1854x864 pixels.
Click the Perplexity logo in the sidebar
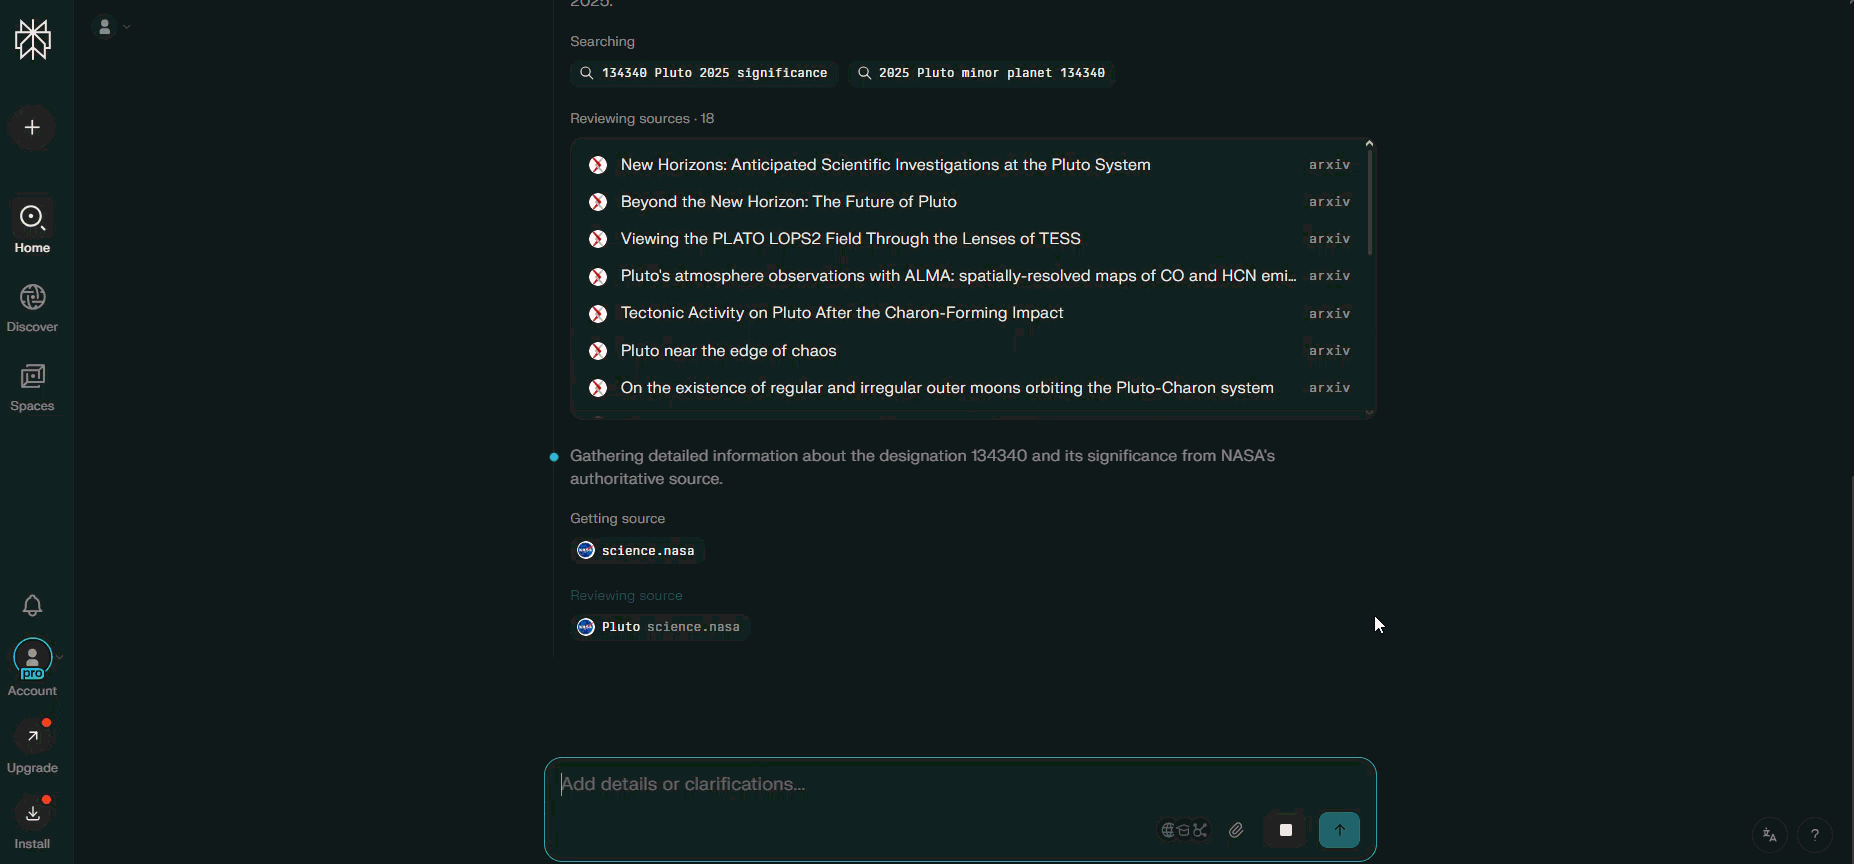coord(33,40)
